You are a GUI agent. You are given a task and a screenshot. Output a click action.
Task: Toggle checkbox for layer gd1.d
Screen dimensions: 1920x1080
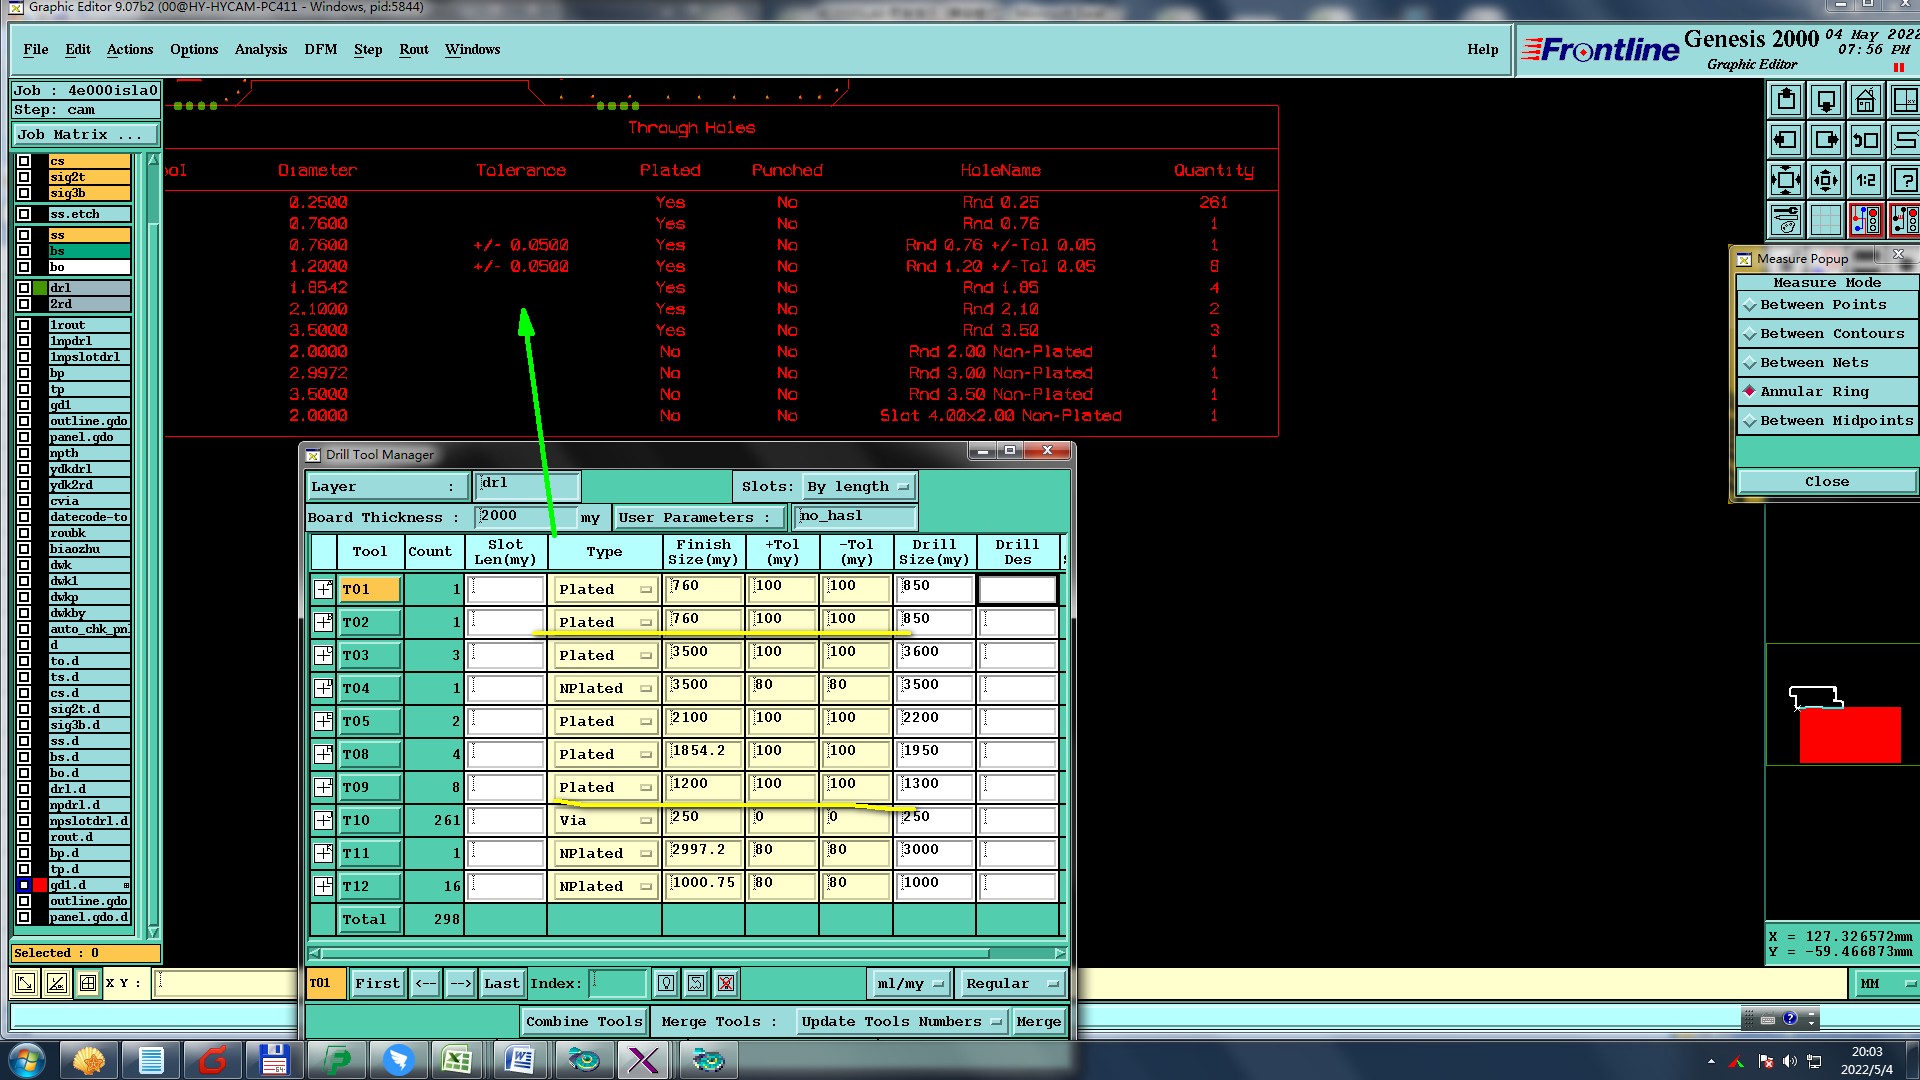[24, 885]
